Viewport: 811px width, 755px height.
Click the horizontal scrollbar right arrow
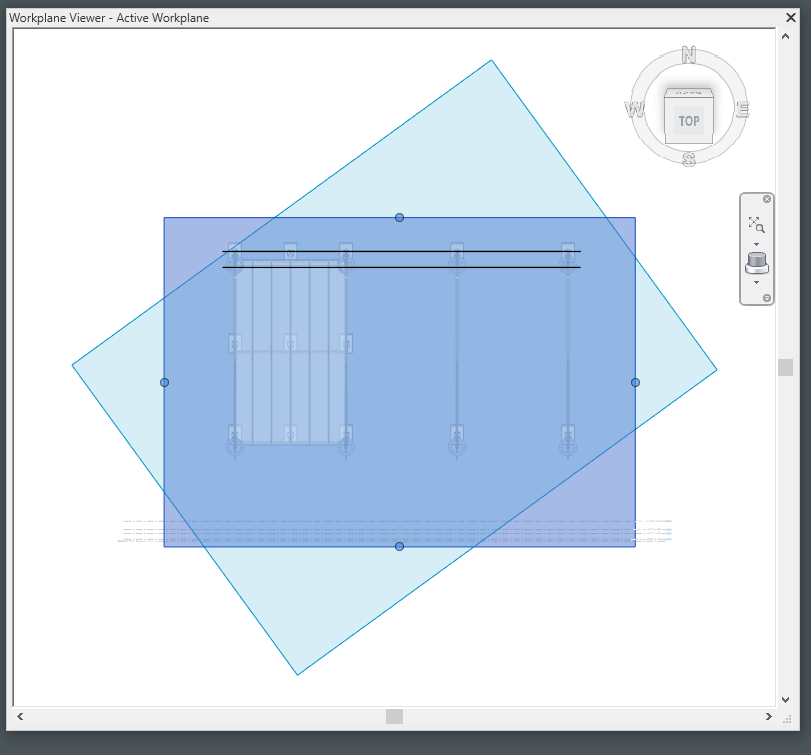(x=769, y=717)
